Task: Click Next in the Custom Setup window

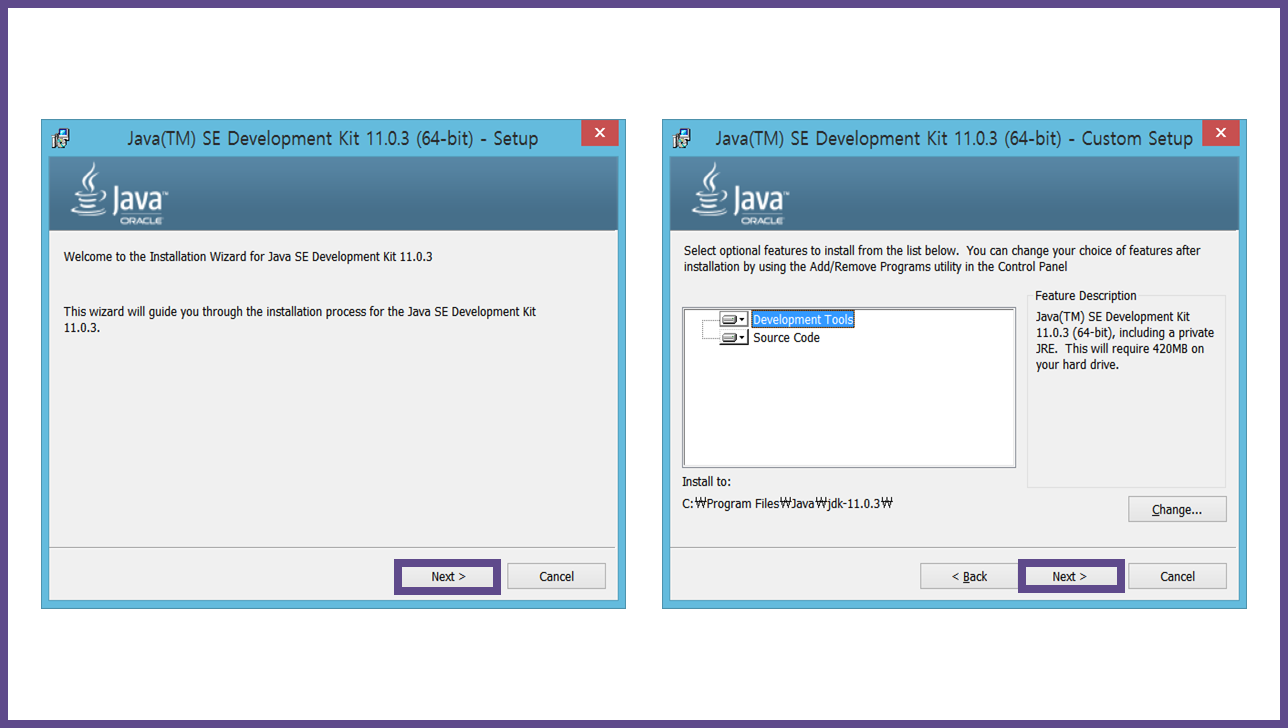Action: point(1070,576)
